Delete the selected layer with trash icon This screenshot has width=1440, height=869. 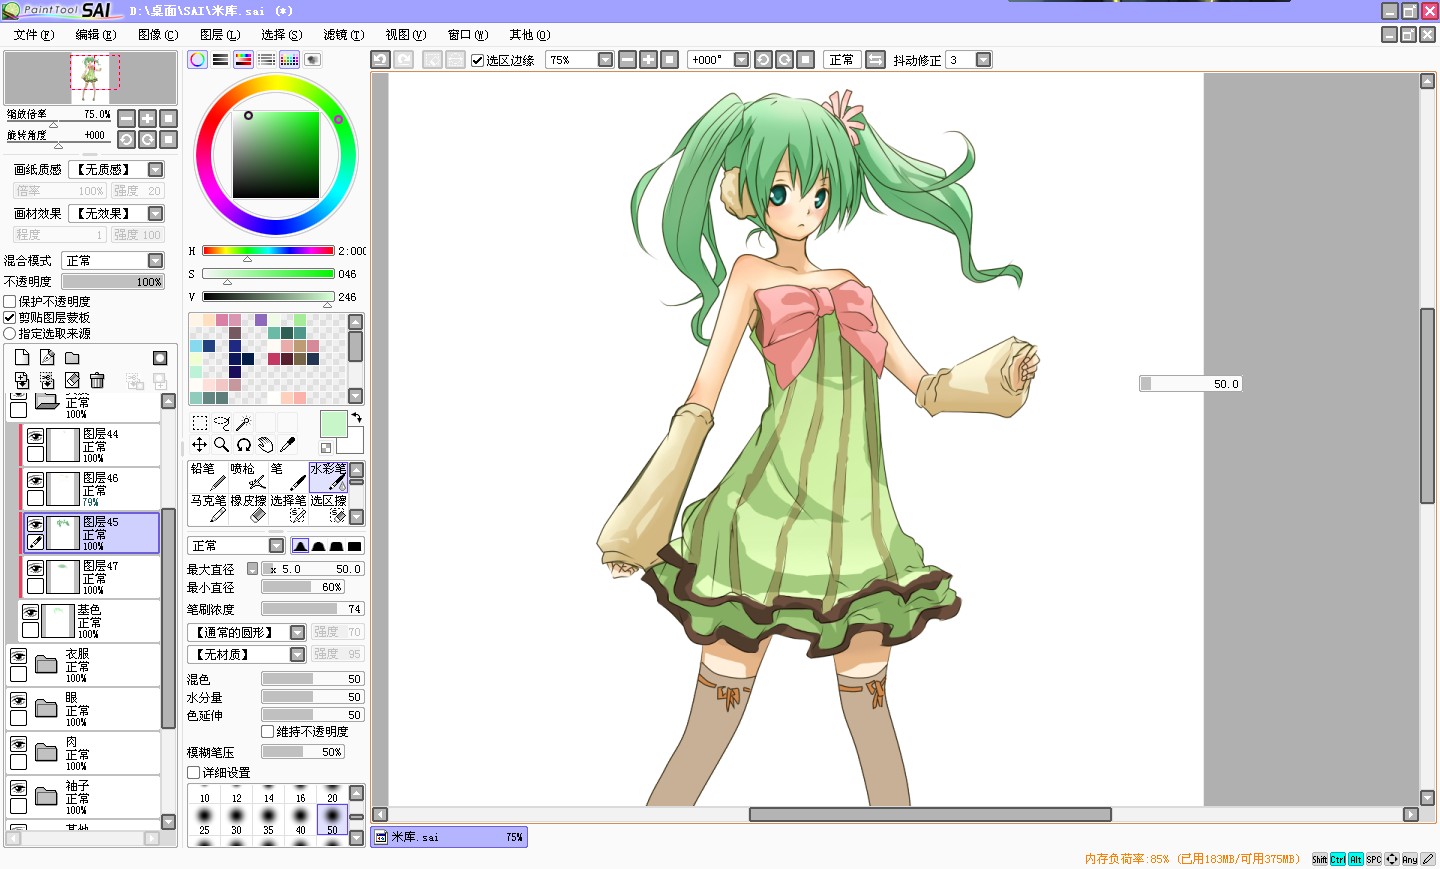pos(97,380)
